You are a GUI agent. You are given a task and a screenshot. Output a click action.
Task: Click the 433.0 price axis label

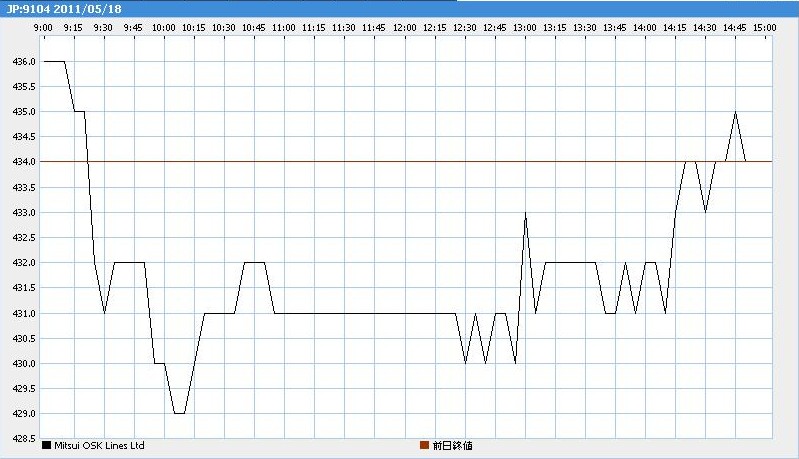(24, 212)
